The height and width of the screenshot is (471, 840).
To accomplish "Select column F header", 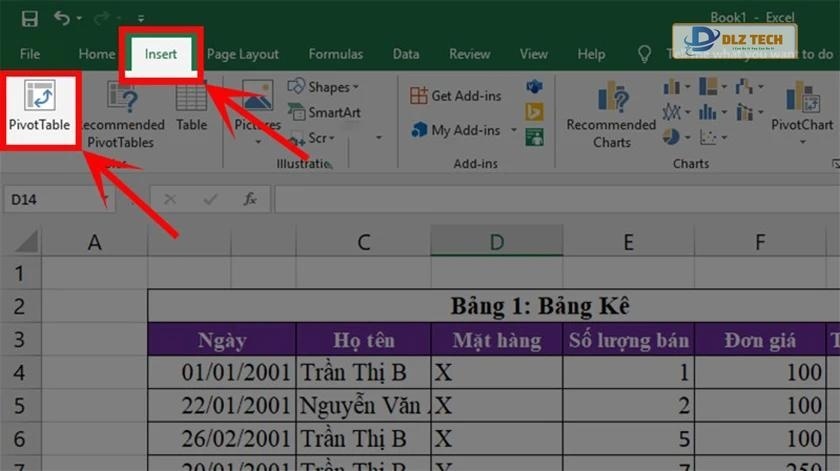I will 760,242.
